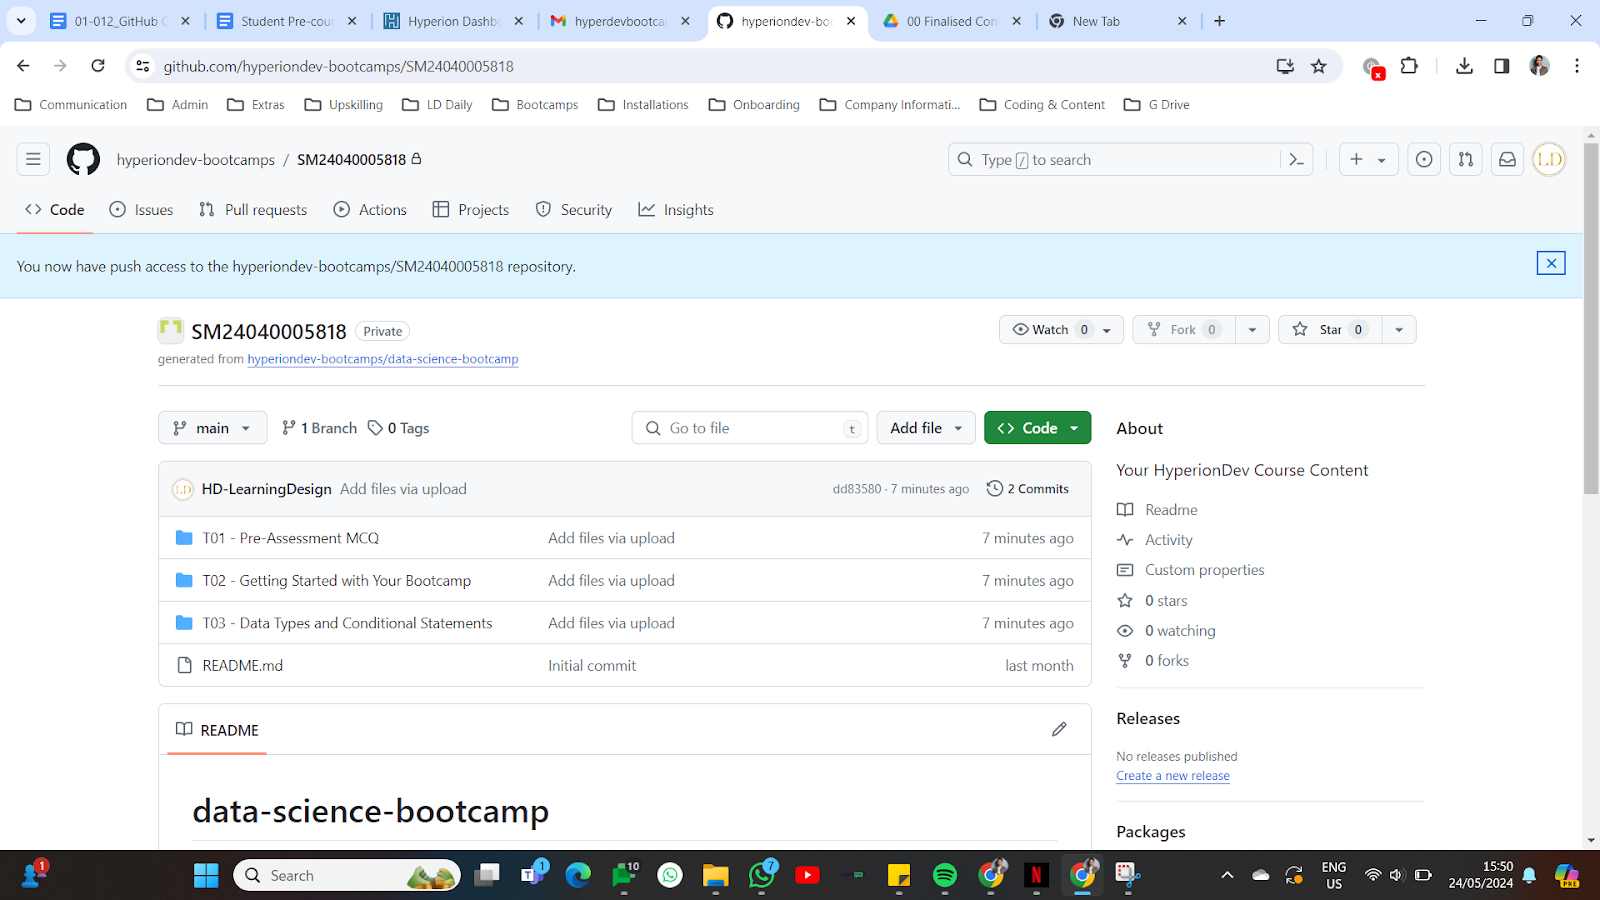The image size is (1600, 900).
Task: Open the hamburger navigation menu
Action: coord(33,160)
